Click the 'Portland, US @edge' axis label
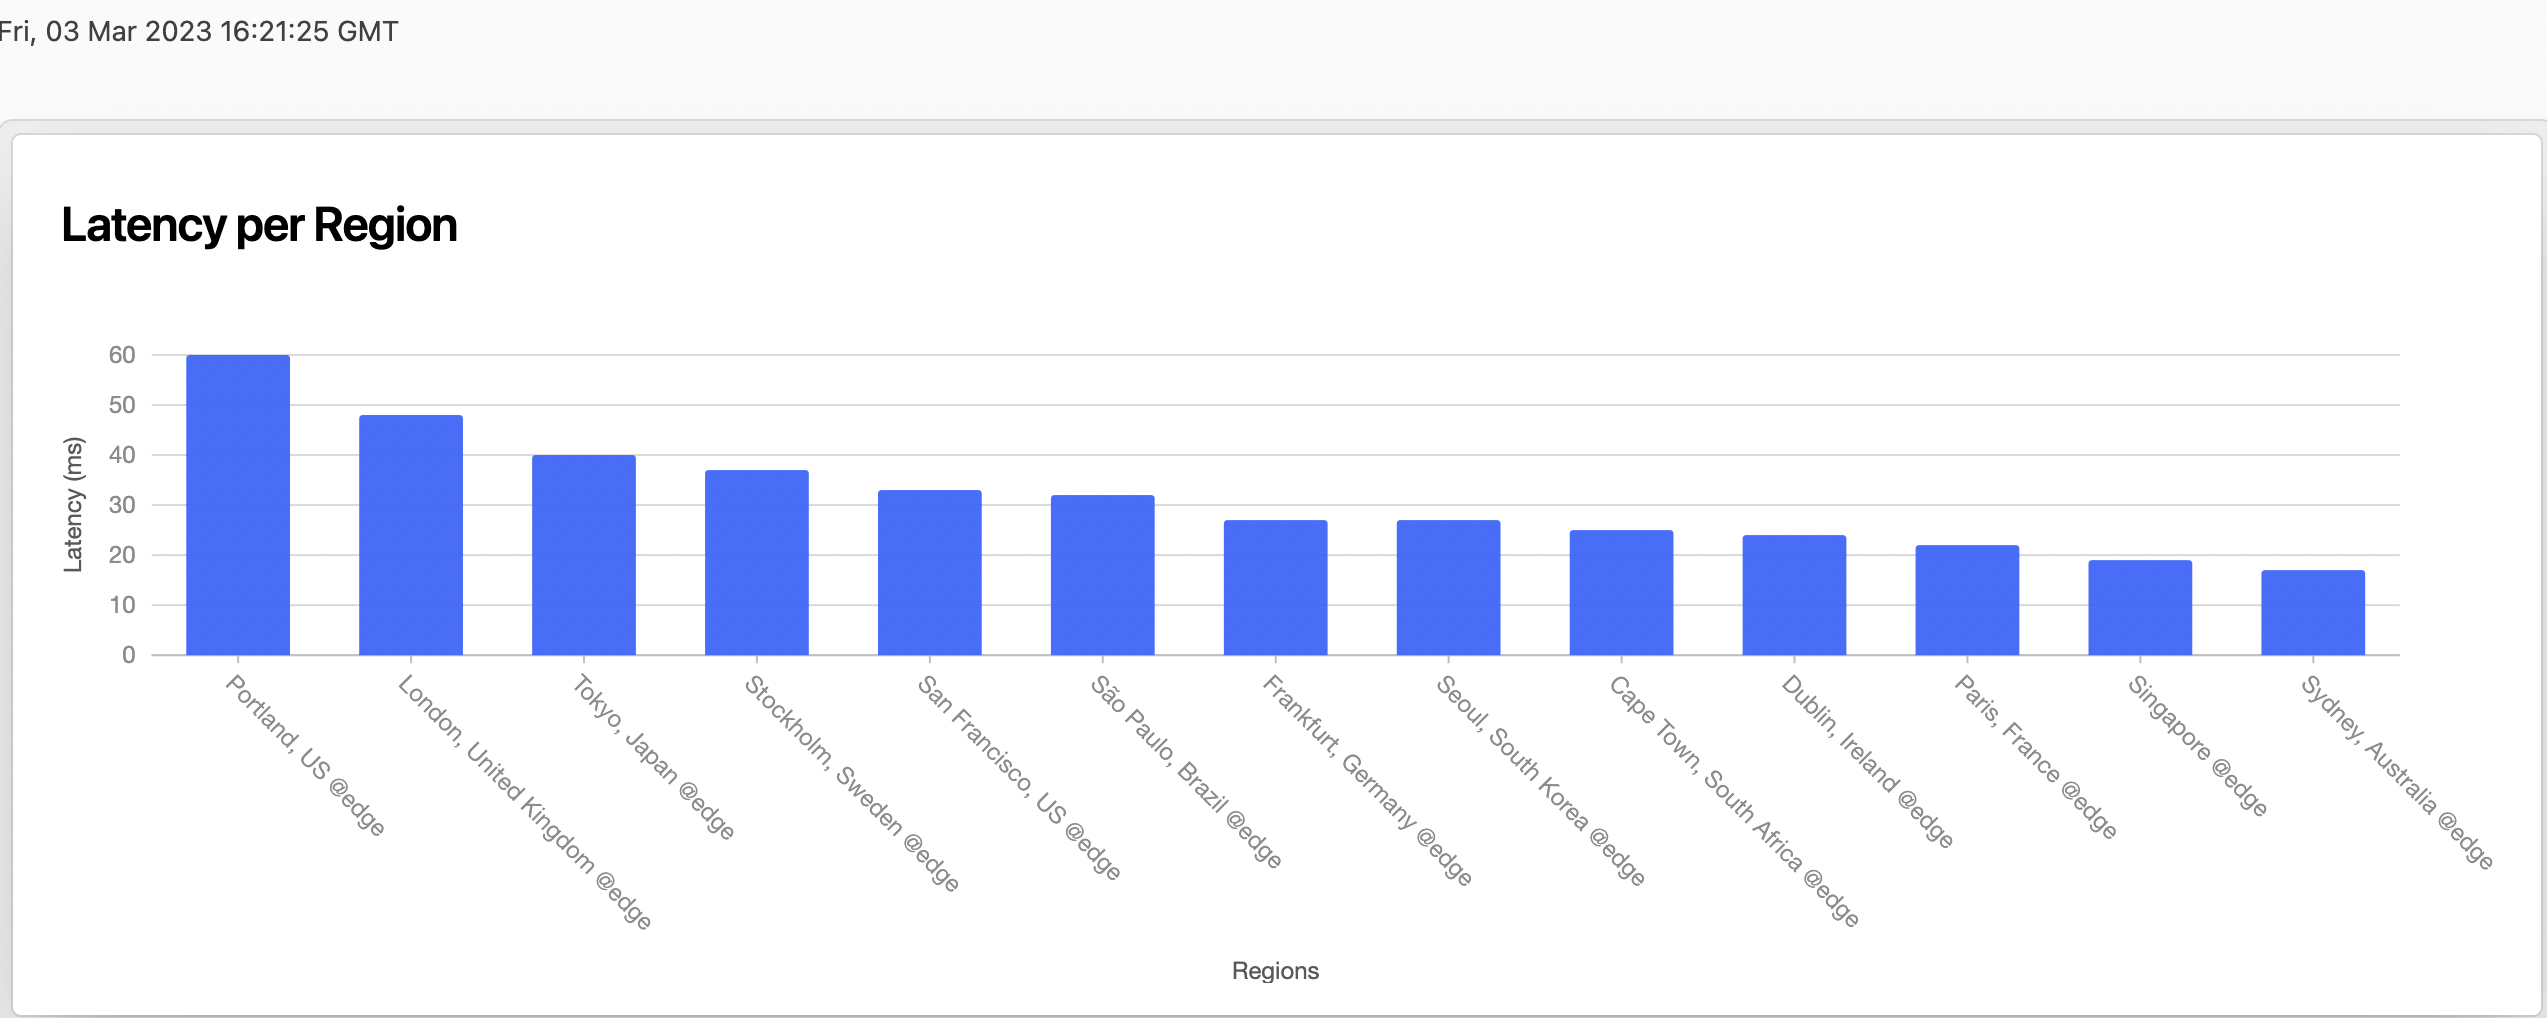The height and width of the screenshot is (1018, 2547). click(305, 755)
